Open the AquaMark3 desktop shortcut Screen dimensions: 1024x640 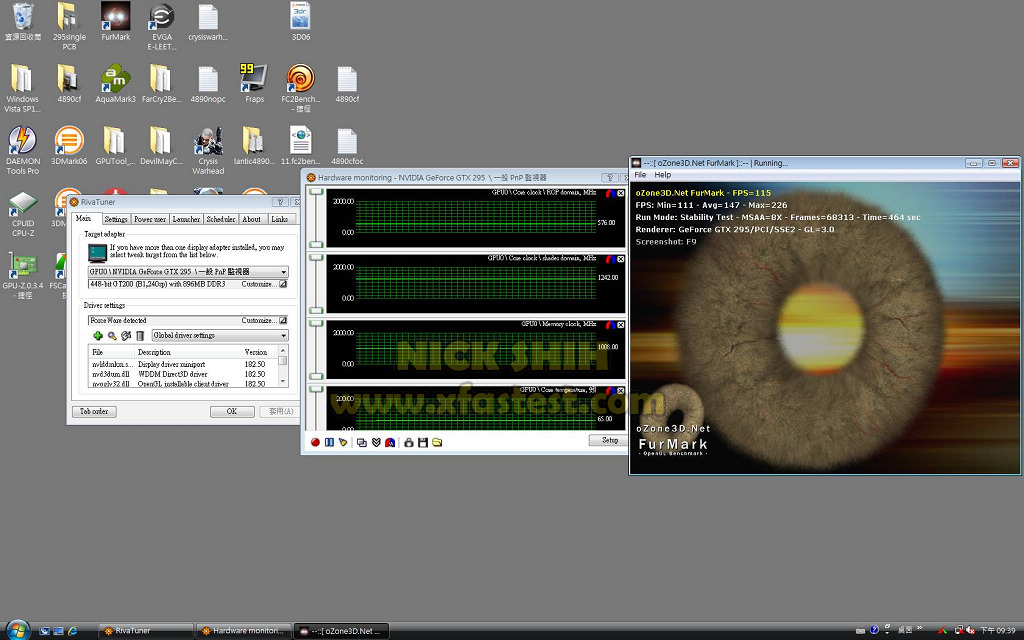[115, 80]
